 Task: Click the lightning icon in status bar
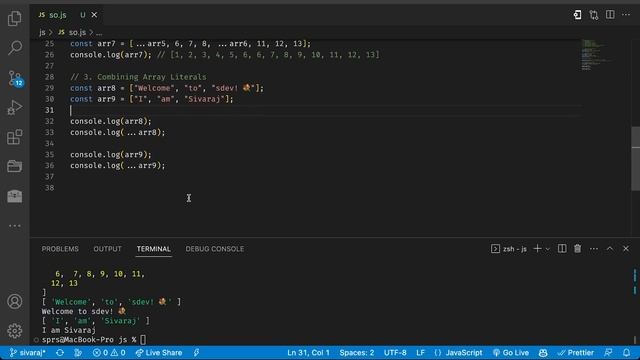[x=196, y=353]
